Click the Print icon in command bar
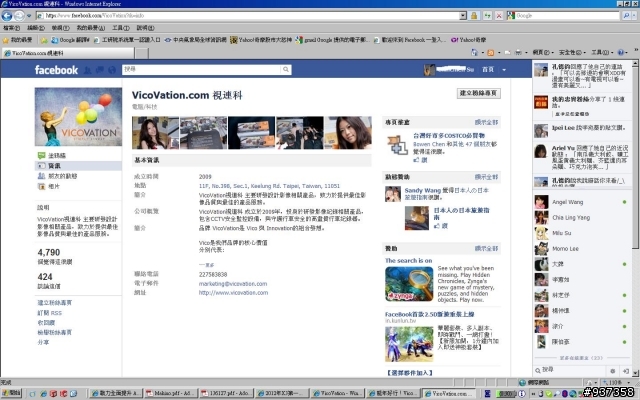The width and height of the screenshot is (640, 400). 518,53
